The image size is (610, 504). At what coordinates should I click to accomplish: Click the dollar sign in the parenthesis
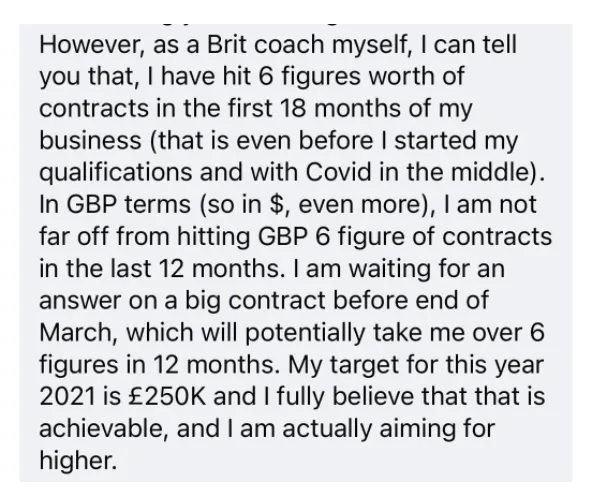[276, 204]
